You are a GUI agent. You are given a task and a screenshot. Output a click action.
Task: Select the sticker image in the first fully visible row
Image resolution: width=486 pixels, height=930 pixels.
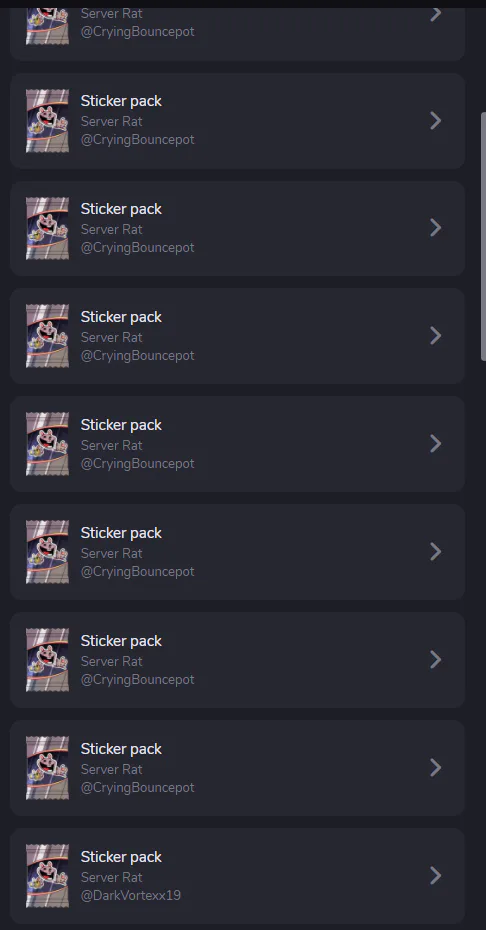pyautogui.click(x=47, y=120)
